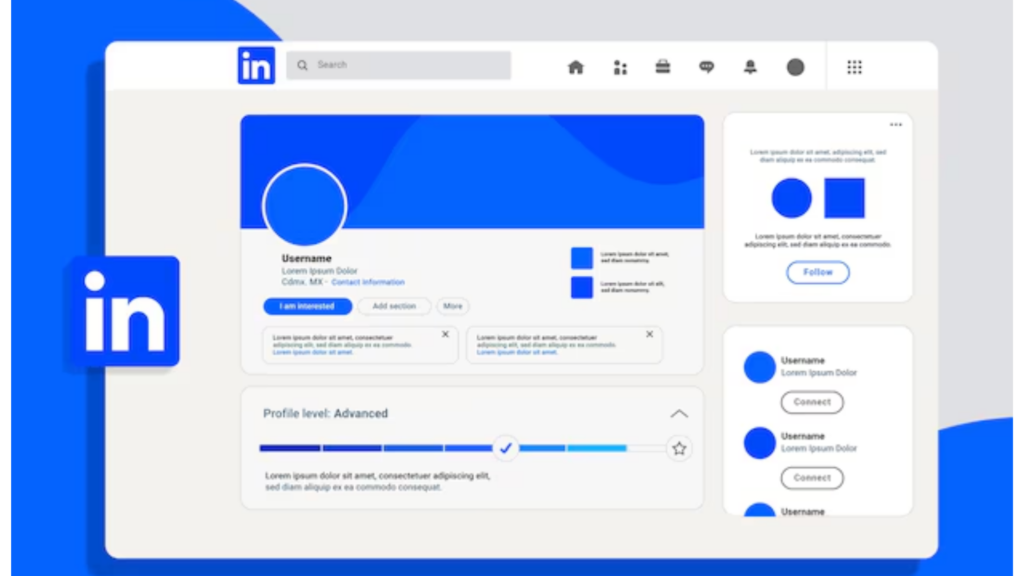Viewport: 1024px width, 576px height.
Task: Collapse the Profile level: Advanced section
Action: [x=679, y=413]
